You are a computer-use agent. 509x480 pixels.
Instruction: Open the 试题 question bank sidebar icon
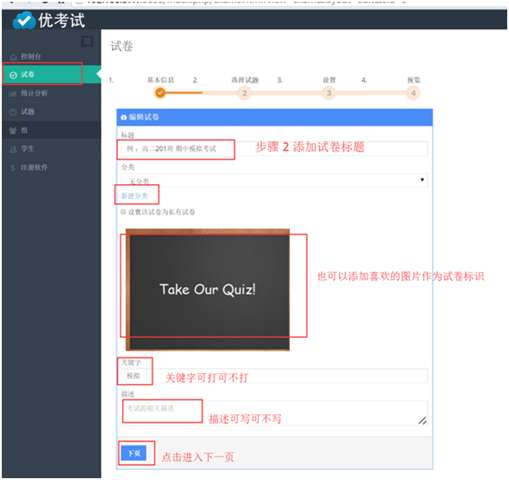tap(13, 112)
